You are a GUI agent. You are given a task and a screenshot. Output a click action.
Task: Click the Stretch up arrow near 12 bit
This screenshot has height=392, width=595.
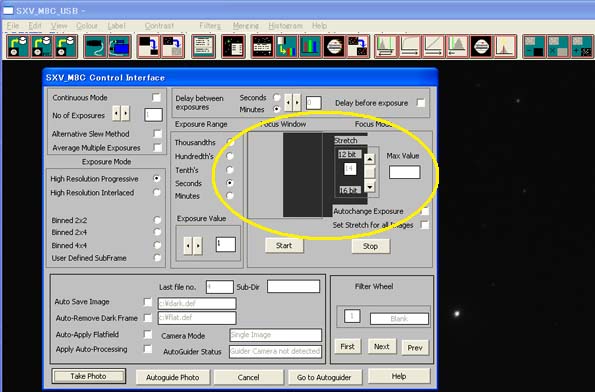point(370,159)
